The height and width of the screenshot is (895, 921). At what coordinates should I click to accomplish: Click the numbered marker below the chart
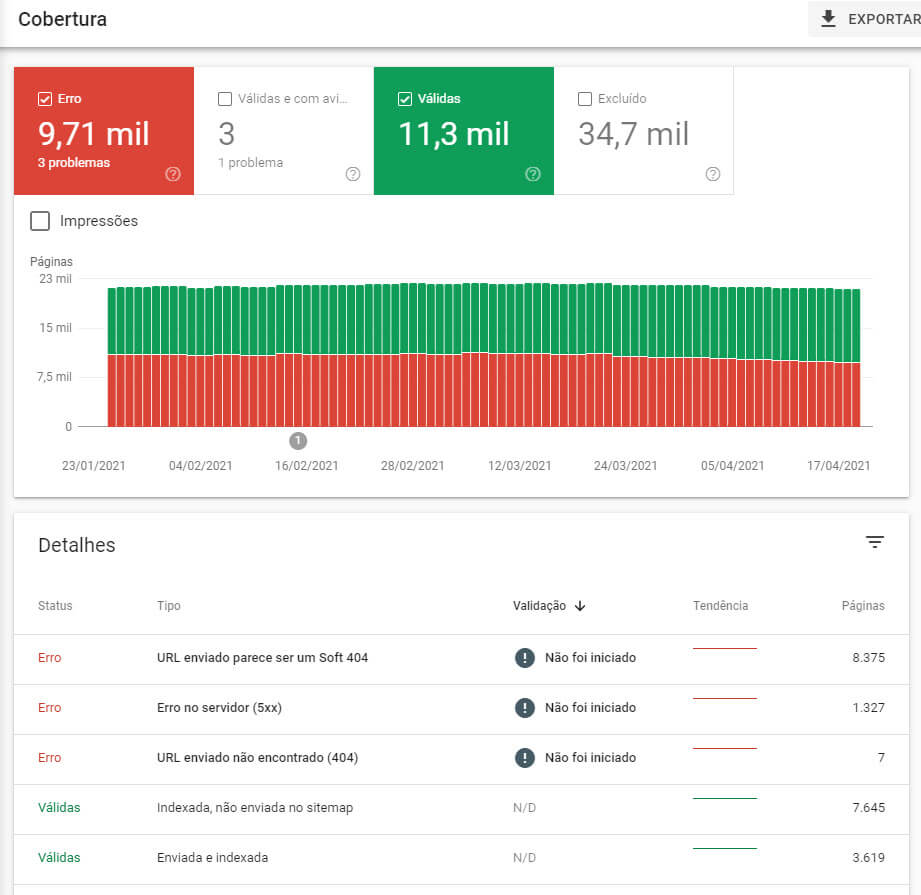297,441
